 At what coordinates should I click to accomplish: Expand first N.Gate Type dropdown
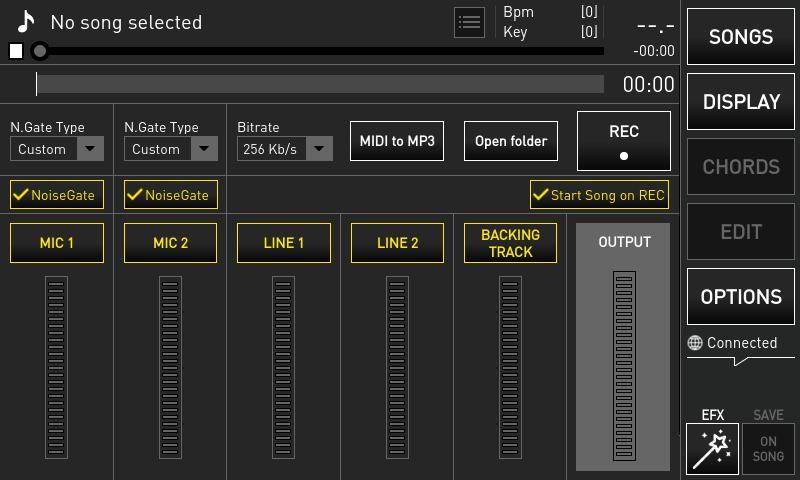(x=57, y=149)
